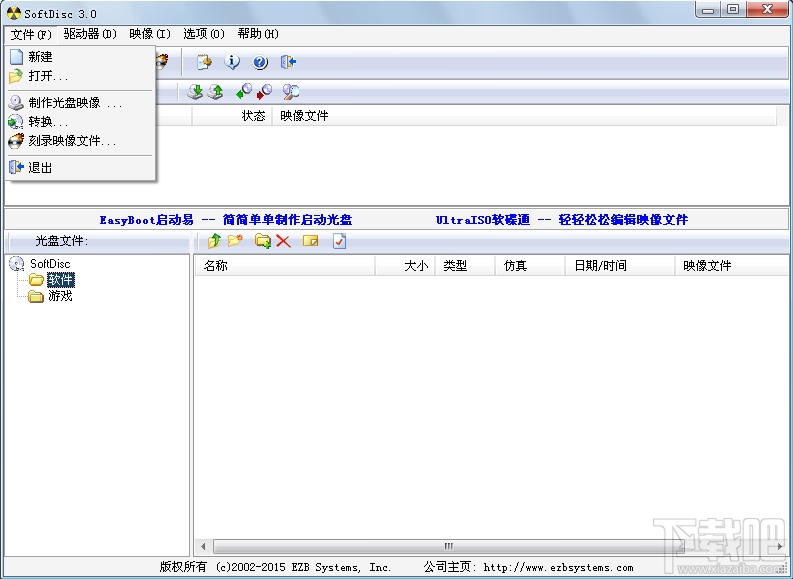This screenshot has width=793, height=579.
Task: Click 映像文件 header in file list
Action: pyautogui.click(x=731, y=265)
